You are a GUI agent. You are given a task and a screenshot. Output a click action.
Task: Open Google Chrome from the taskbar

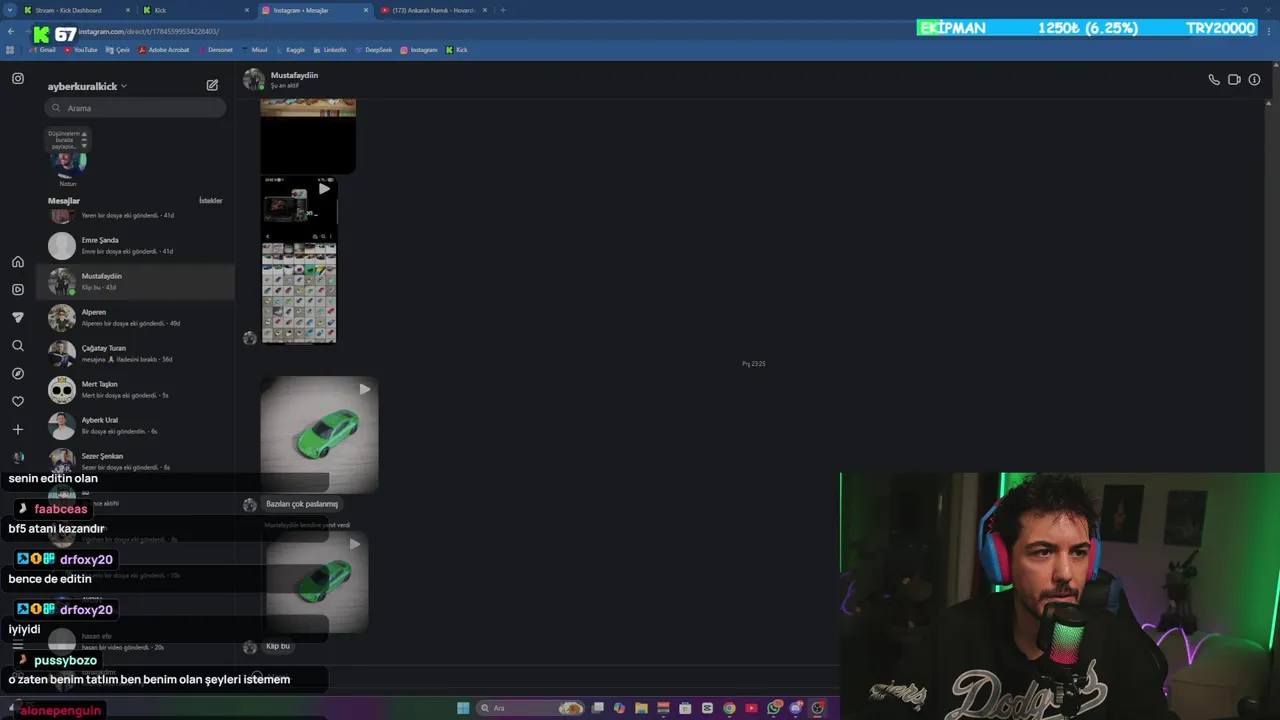(729, 708)
